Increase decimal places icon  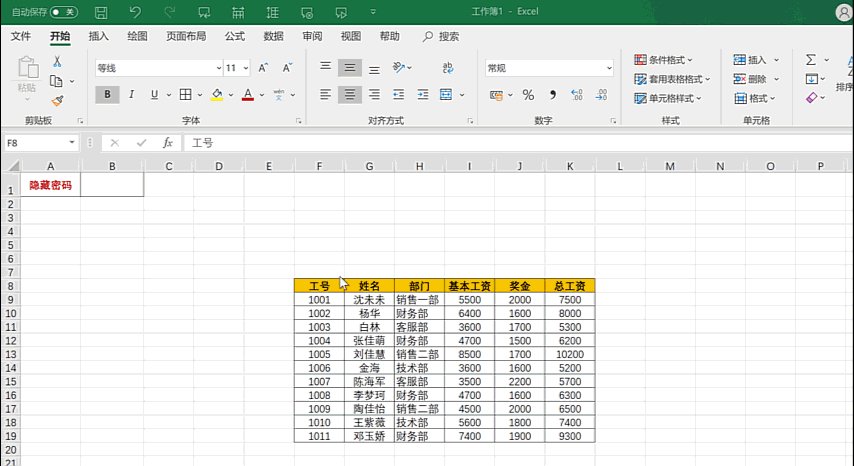pyautogui.click(x=577, y=95)
